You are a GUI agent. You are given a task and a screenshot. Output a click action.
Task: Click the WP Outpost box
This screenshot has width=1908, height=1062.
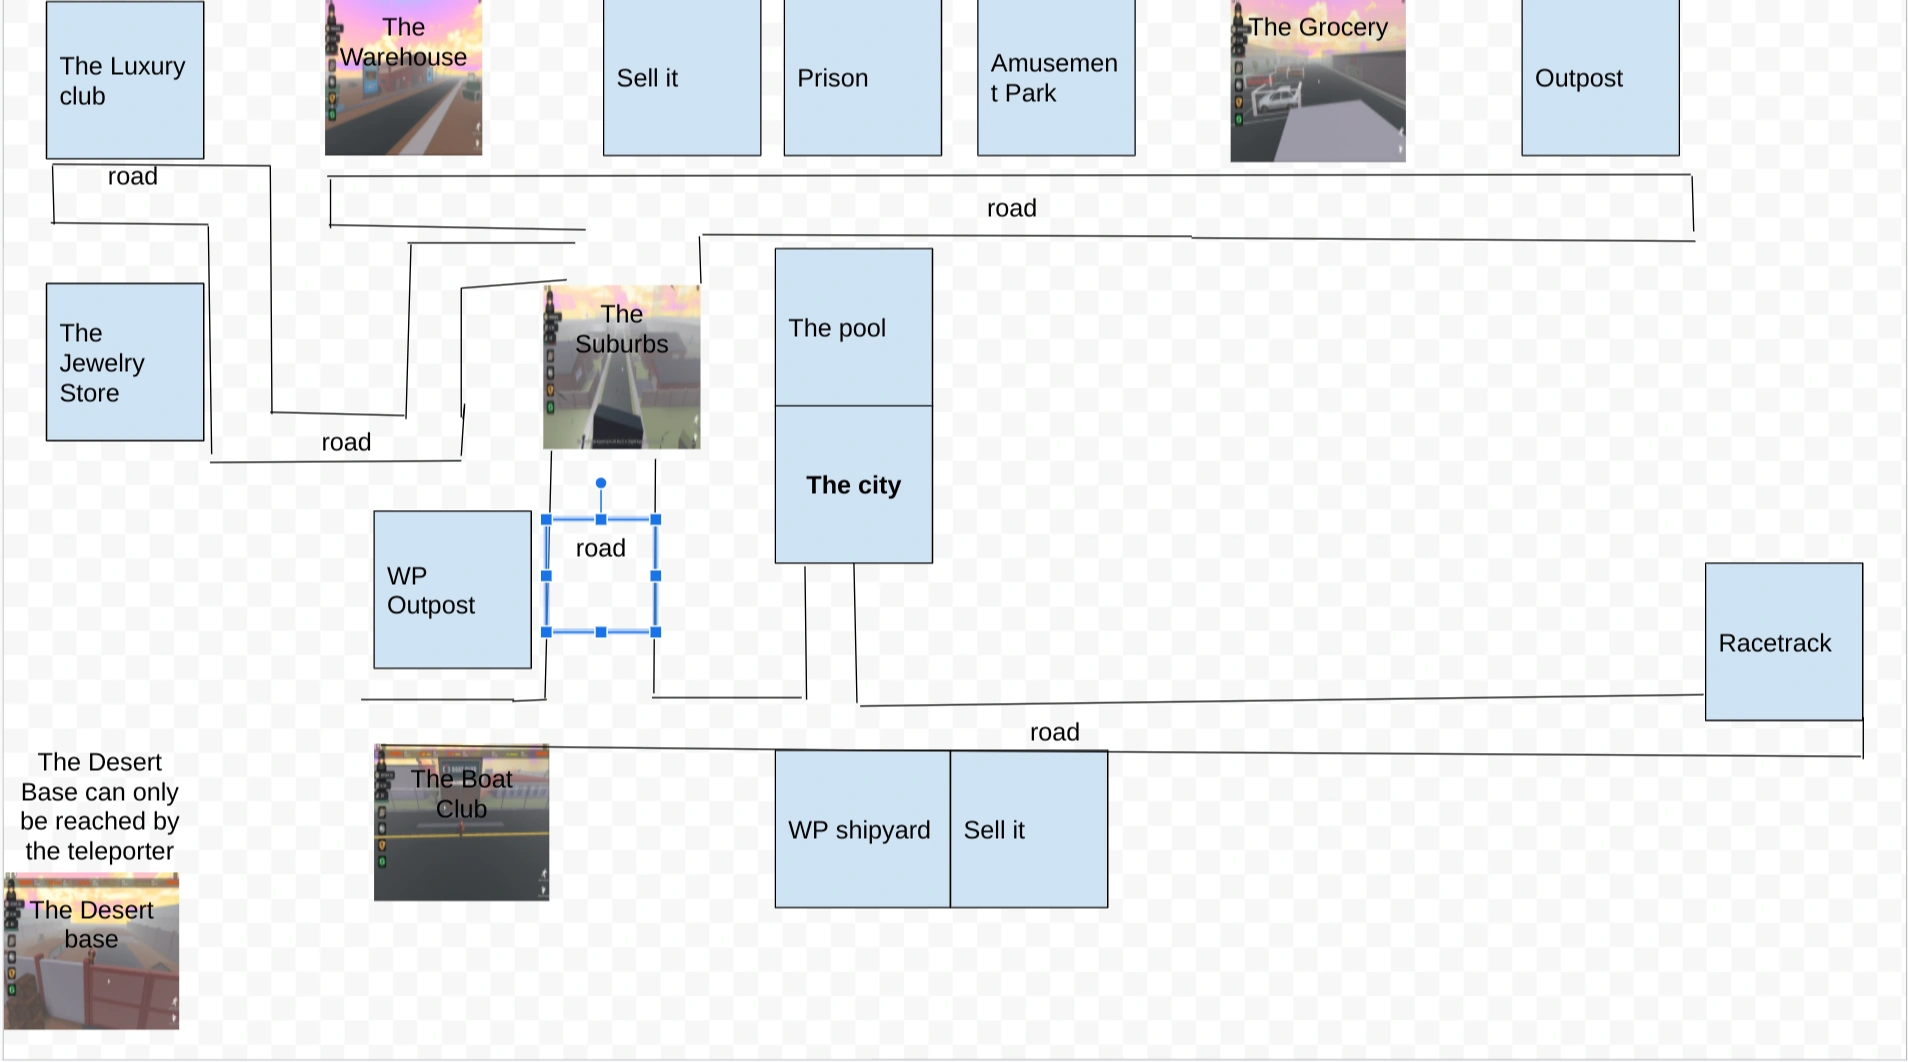click(x=452, y=590)
